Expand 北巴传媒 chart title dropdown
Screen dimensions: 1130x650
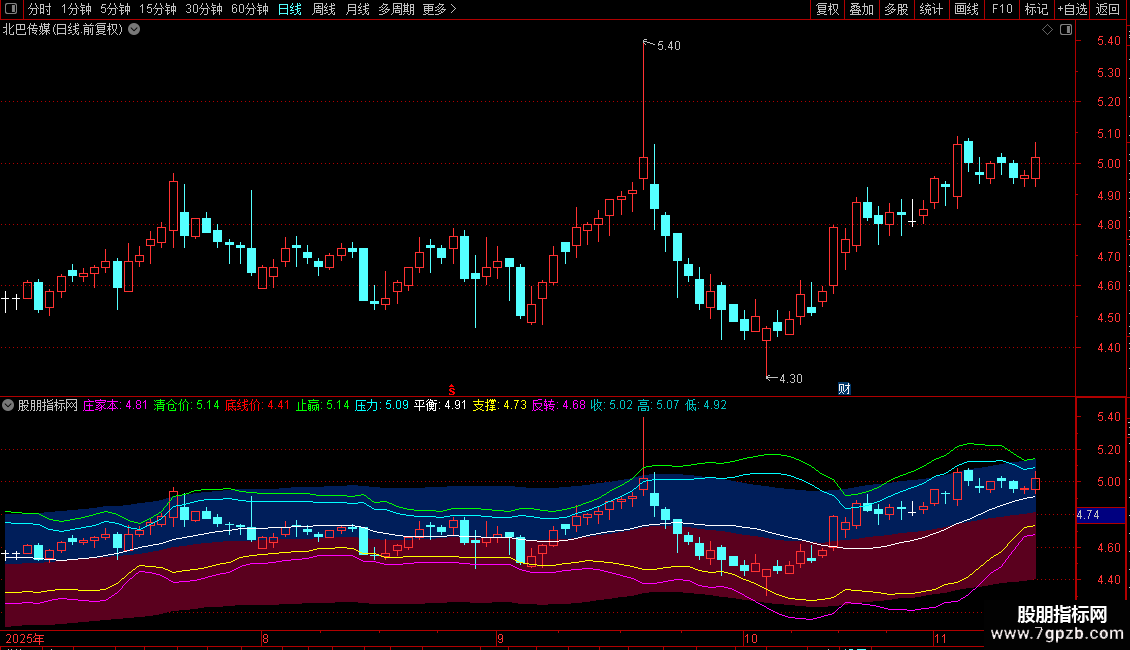(134, 30)
